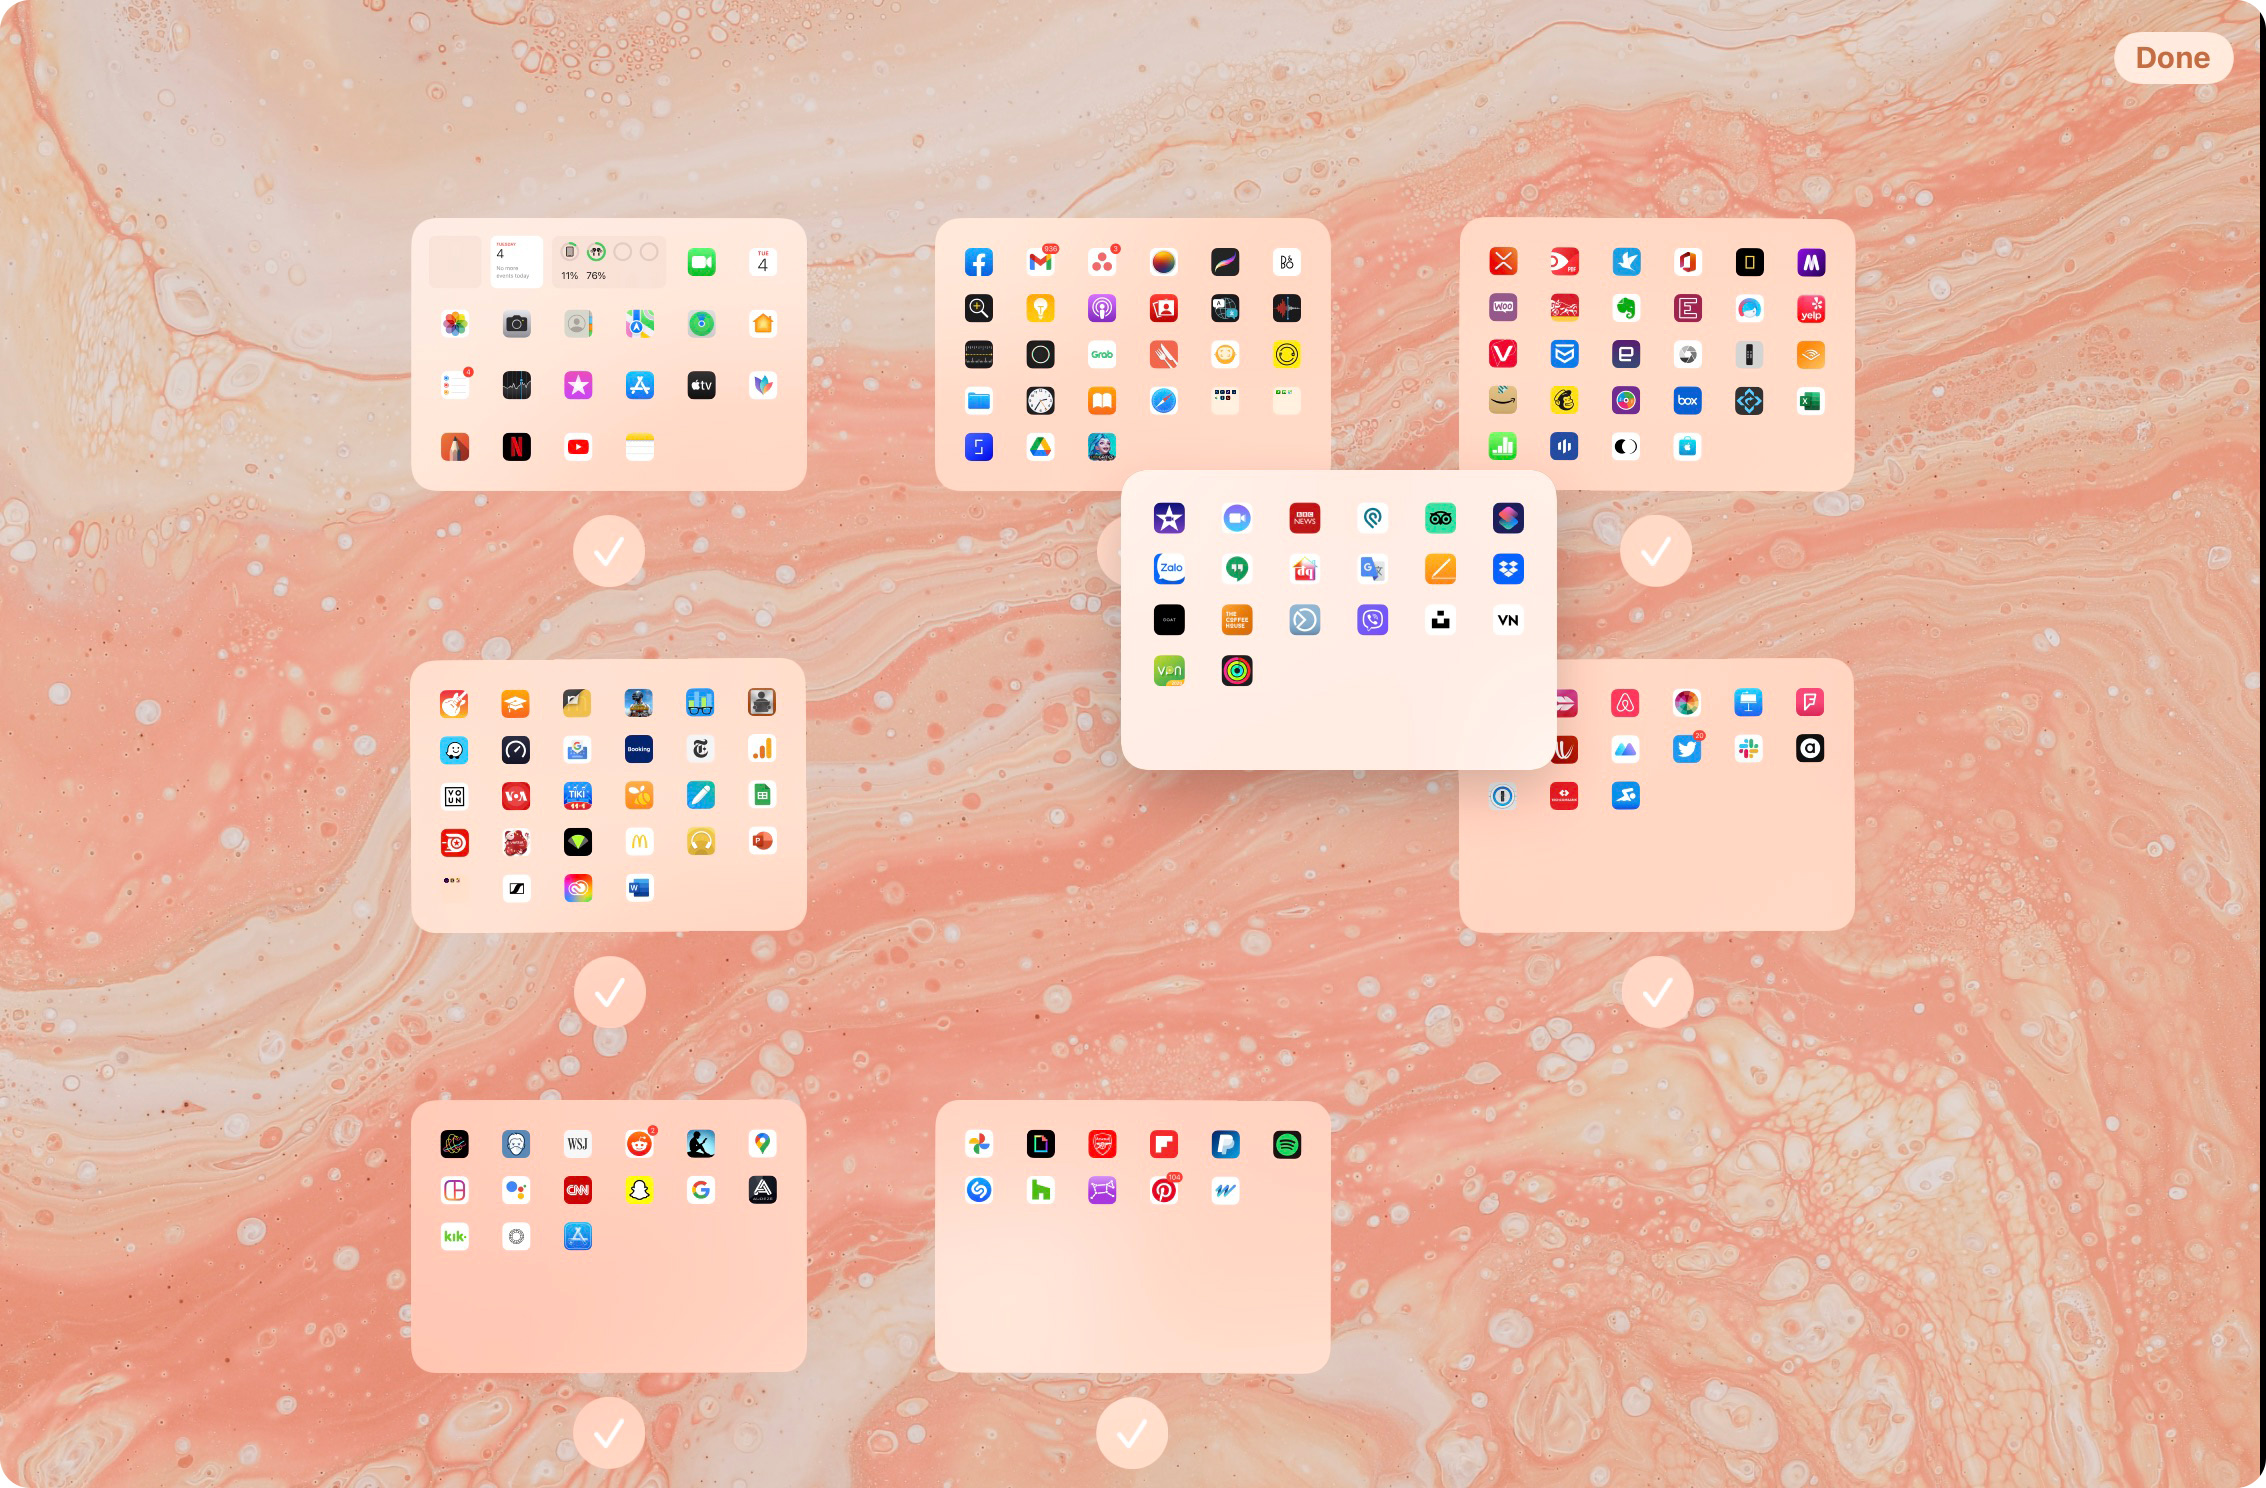Open the VN video editor icon
This screenshot has width=2266, height=1488.
[1508, 620]
